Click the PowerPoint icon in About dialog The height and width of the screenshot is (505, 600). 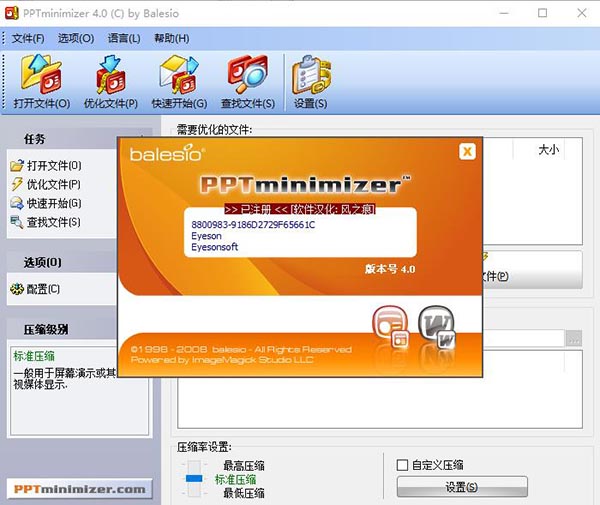click(387, 327)
